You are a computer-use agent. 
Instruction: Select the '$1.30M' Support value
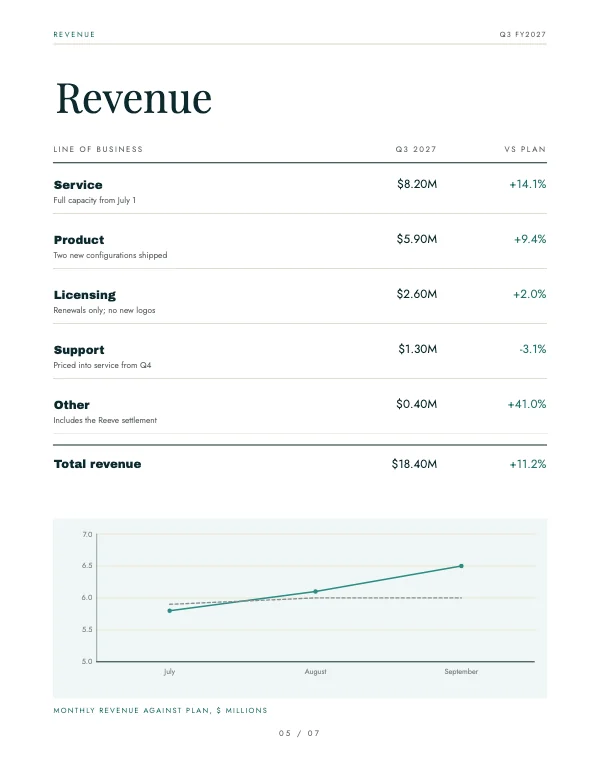[418, 349]
